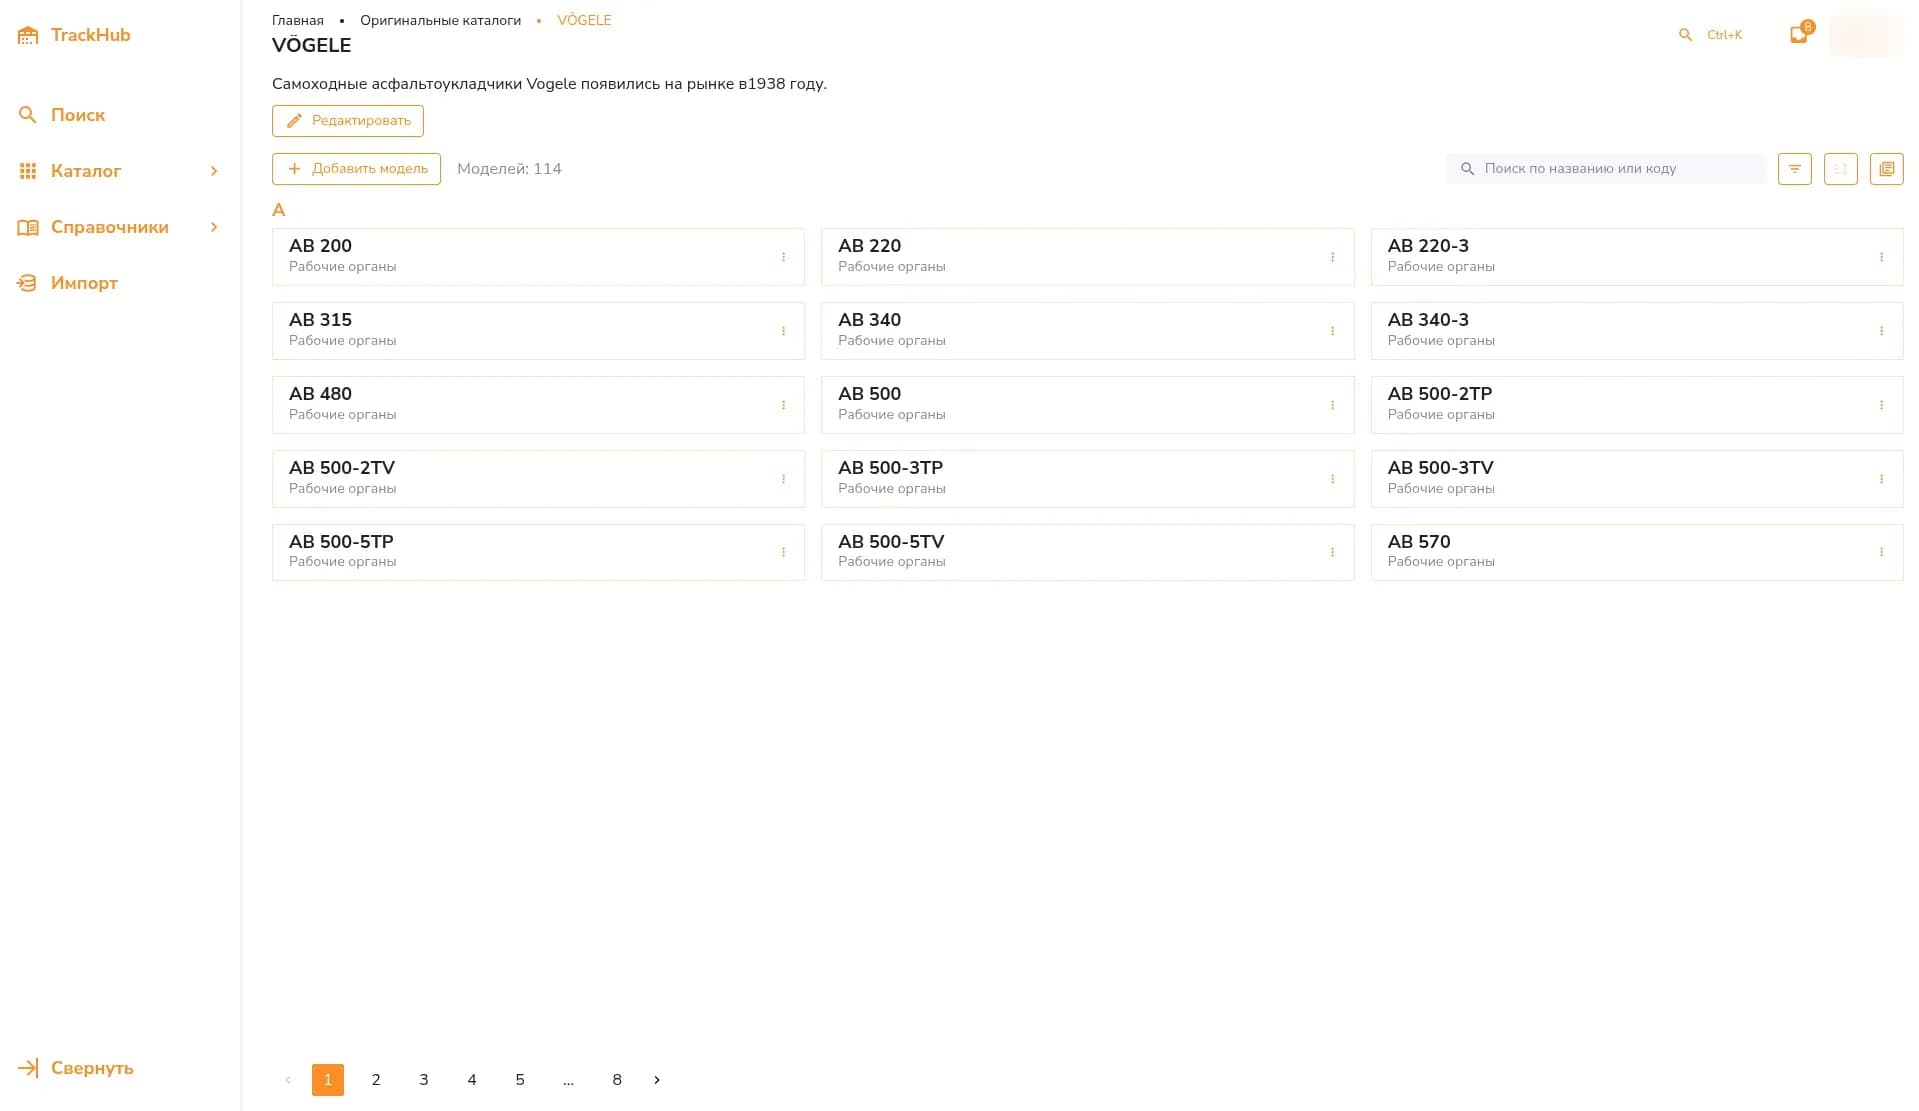Viewport: 1919px width, 1111px height.
Task: Navigate to the Главная breadcrumb
Action: [298, 20]
